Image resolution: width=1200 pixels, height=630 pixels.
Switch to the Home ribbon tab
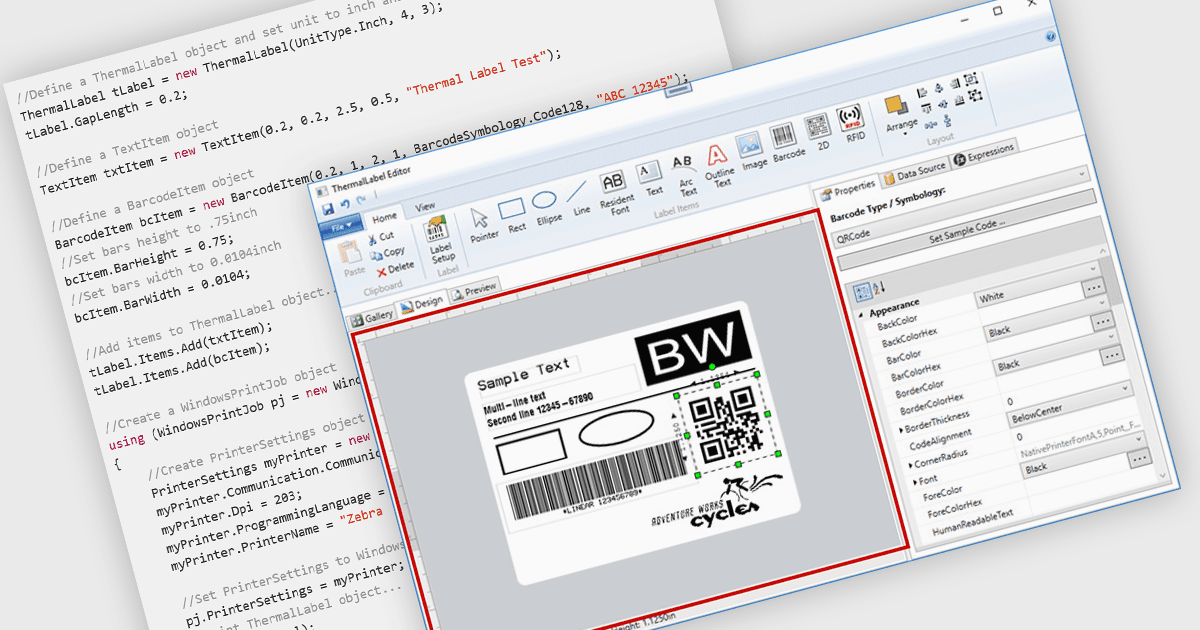(x=384, y=217)
